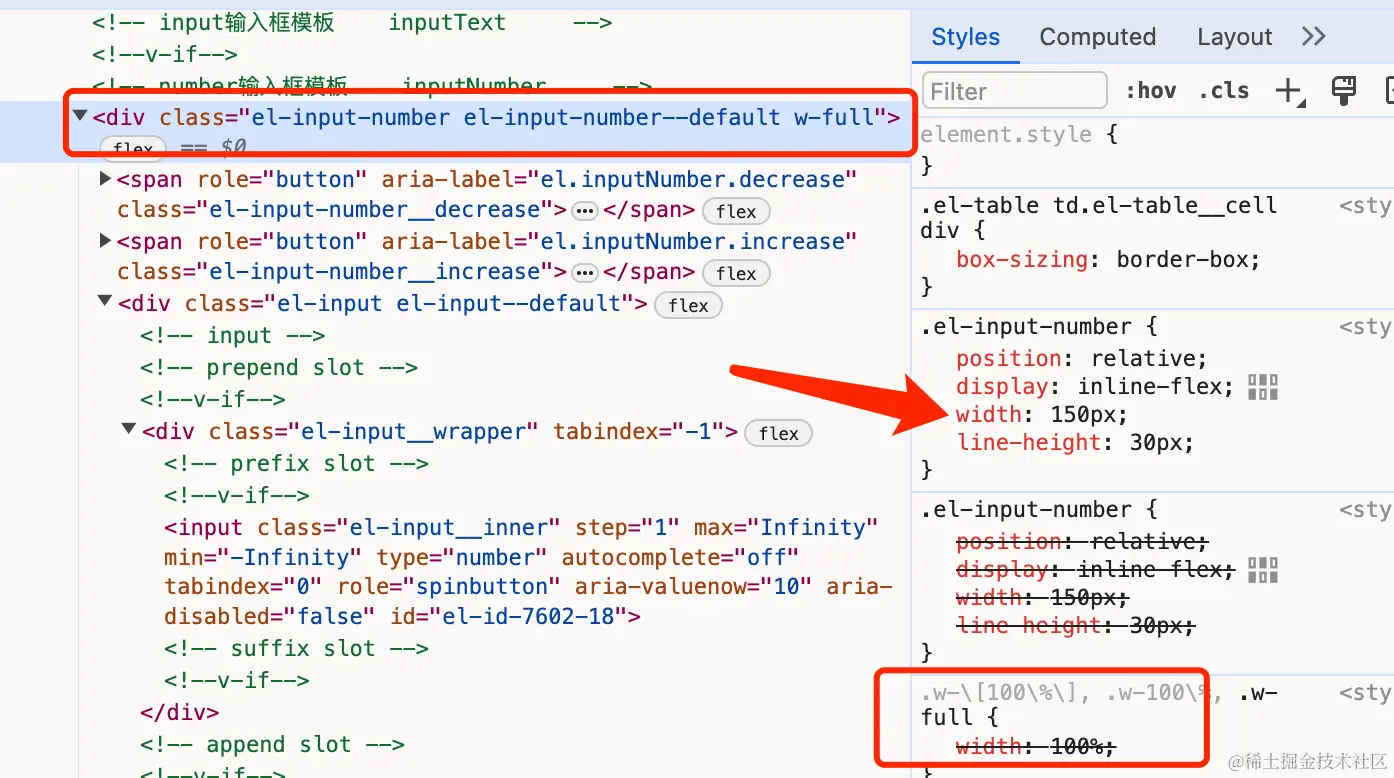Viewport: 1394px width, 778px height.
Task: Add a new style rule with the plus icon
Action: click(1289, 91)
